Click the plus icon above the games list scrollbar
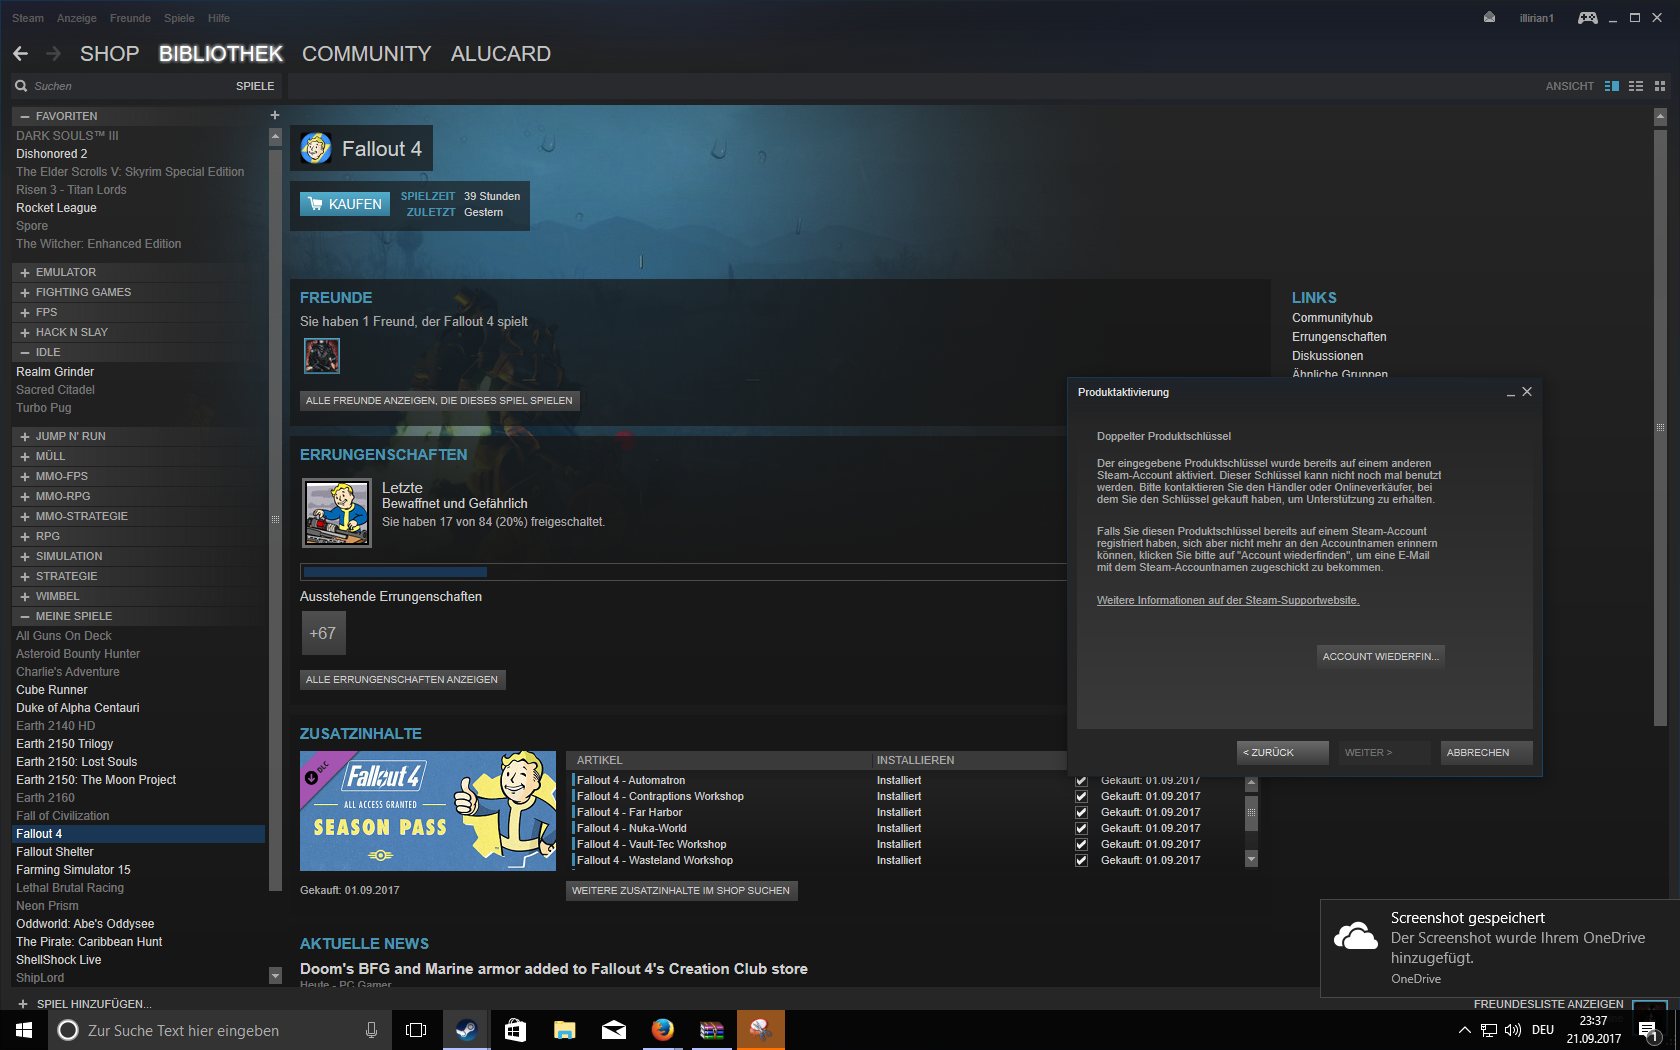The height and width of the screenshot is (1050, 1680). (275, 115)
